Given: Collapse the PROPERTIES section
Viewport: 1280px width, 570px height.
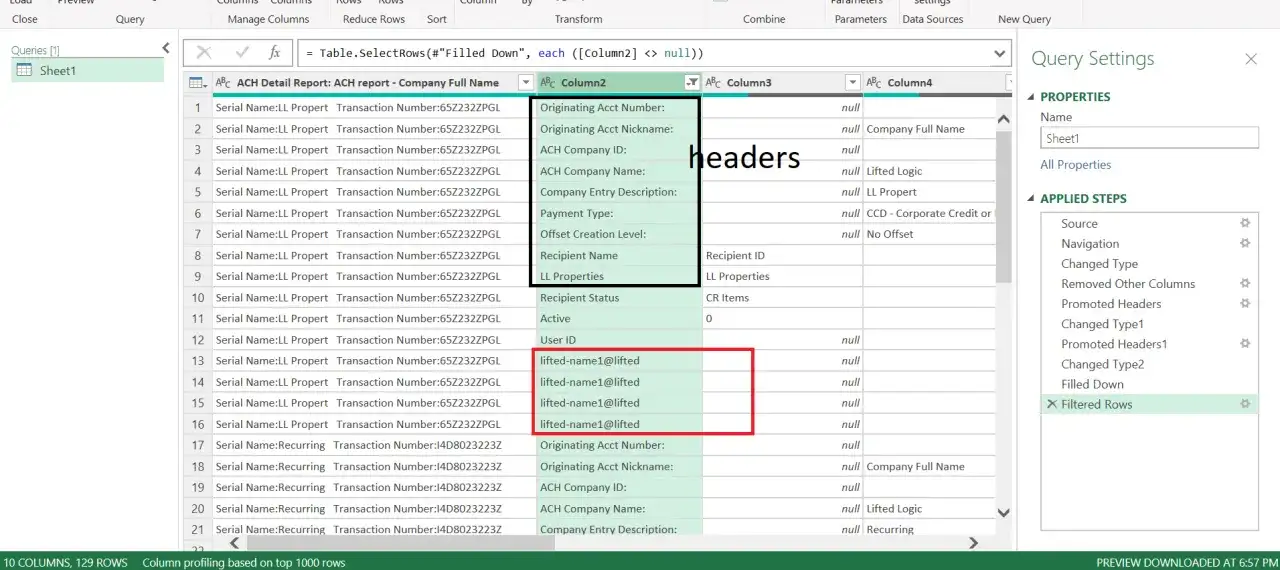Looking at the screenshot, I should [x=1033, y=97].
